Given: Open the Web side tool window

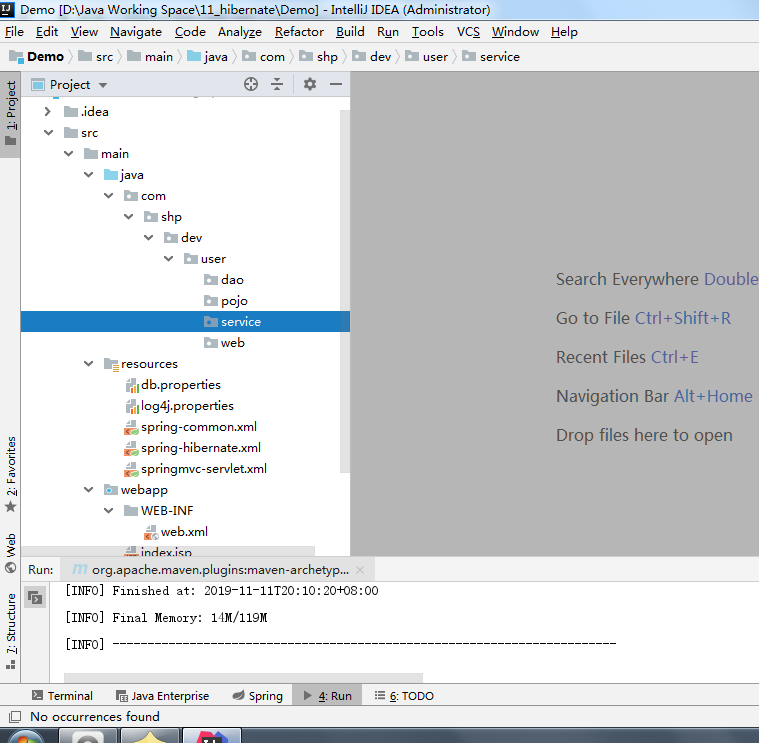Looking at the screenshot, I should click(x=11, y=553).
